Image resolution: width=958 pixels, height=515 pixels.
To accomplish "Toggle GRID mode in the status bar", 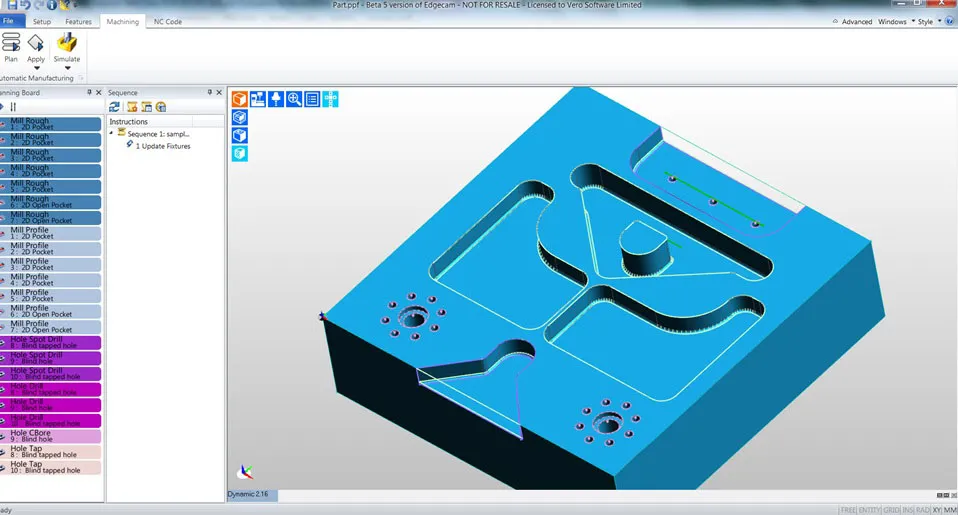I will point(891,509).
